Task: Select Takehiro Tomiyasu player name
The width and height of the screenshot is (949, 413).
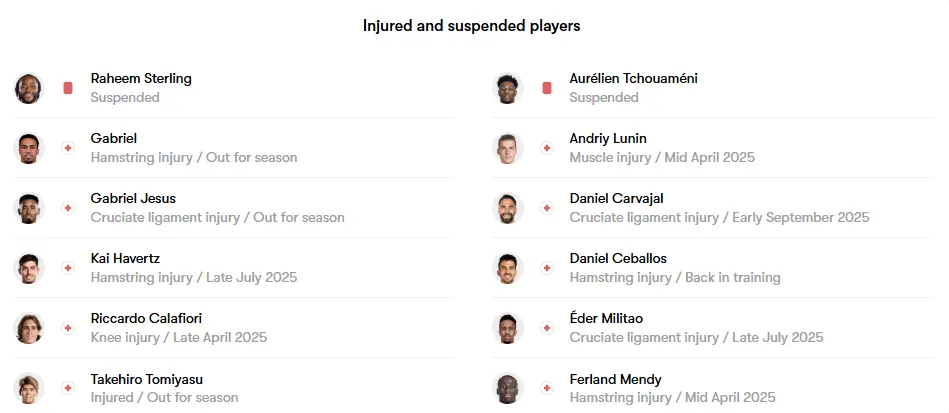Action: 146,380
